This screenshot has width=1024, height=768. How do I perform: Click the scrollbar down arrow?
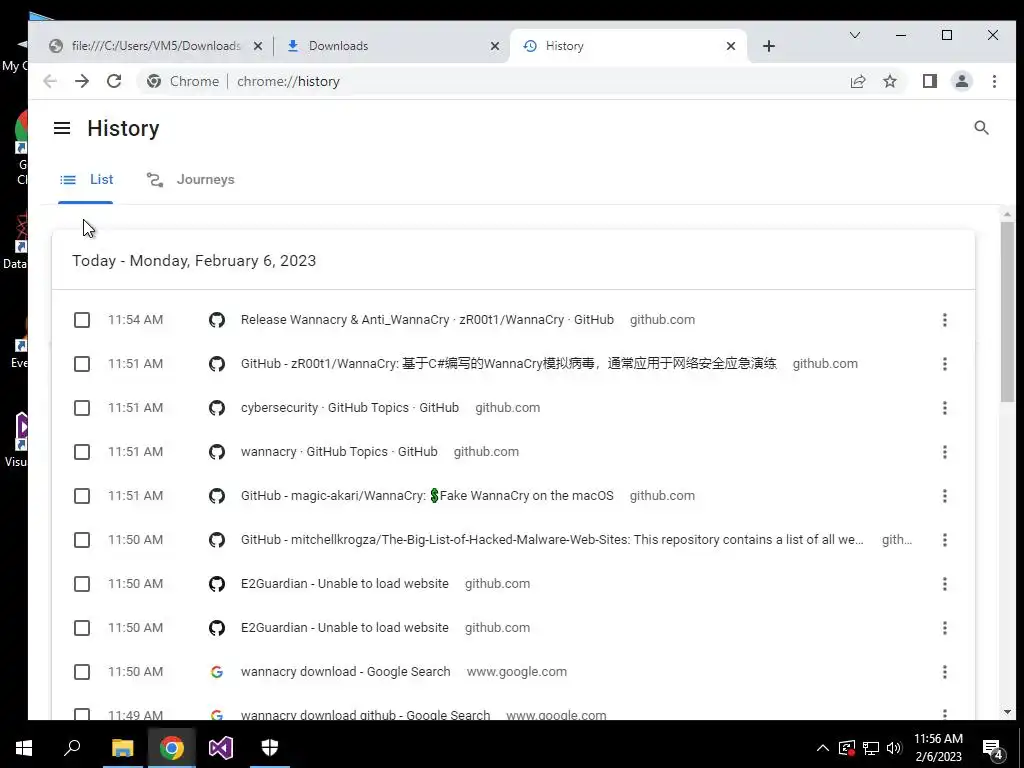coord(1007,712)
